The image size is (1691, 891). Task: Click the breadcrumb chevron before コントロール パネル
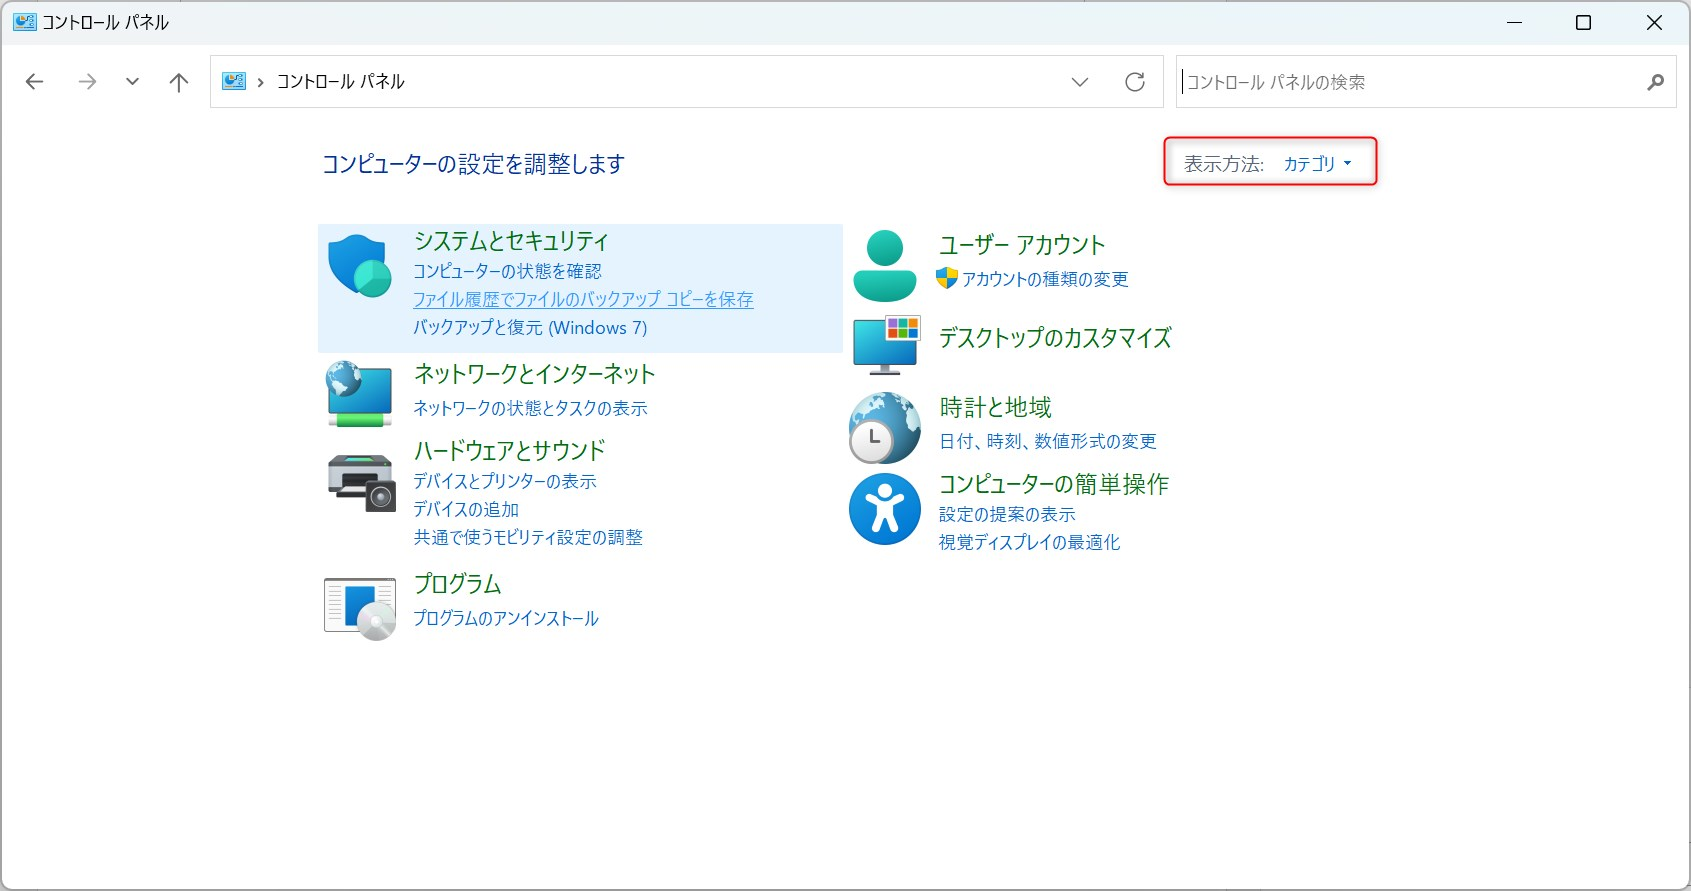tap(260, 82)
